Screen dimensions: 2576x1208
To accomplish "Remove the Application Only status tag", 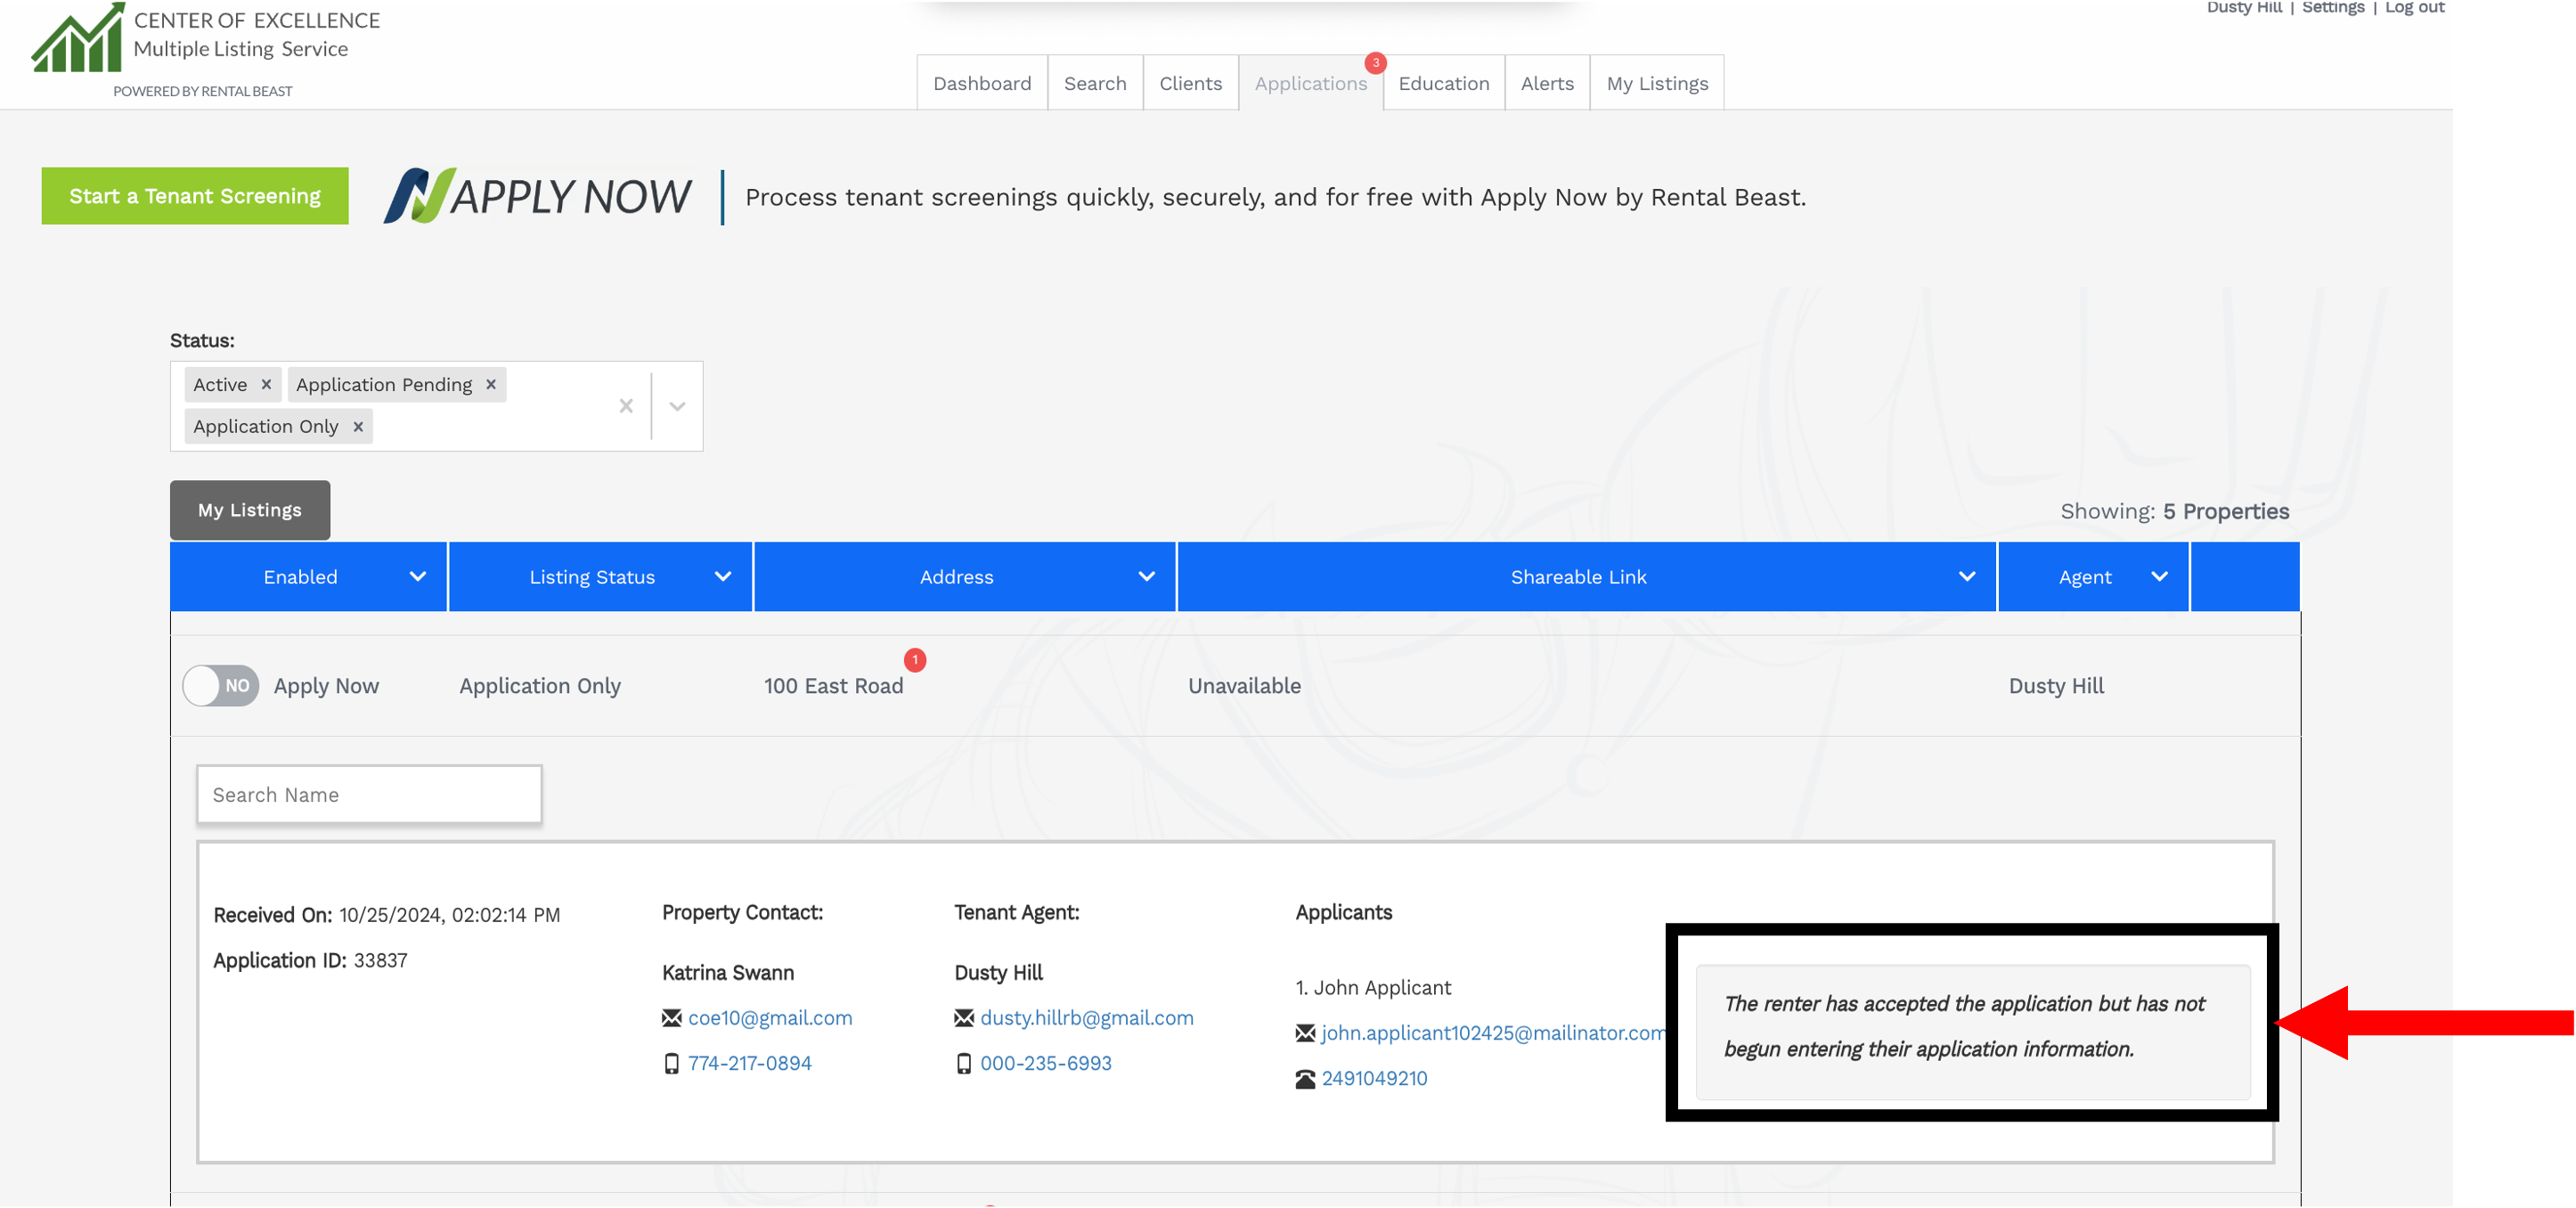I will pos(358,426).
